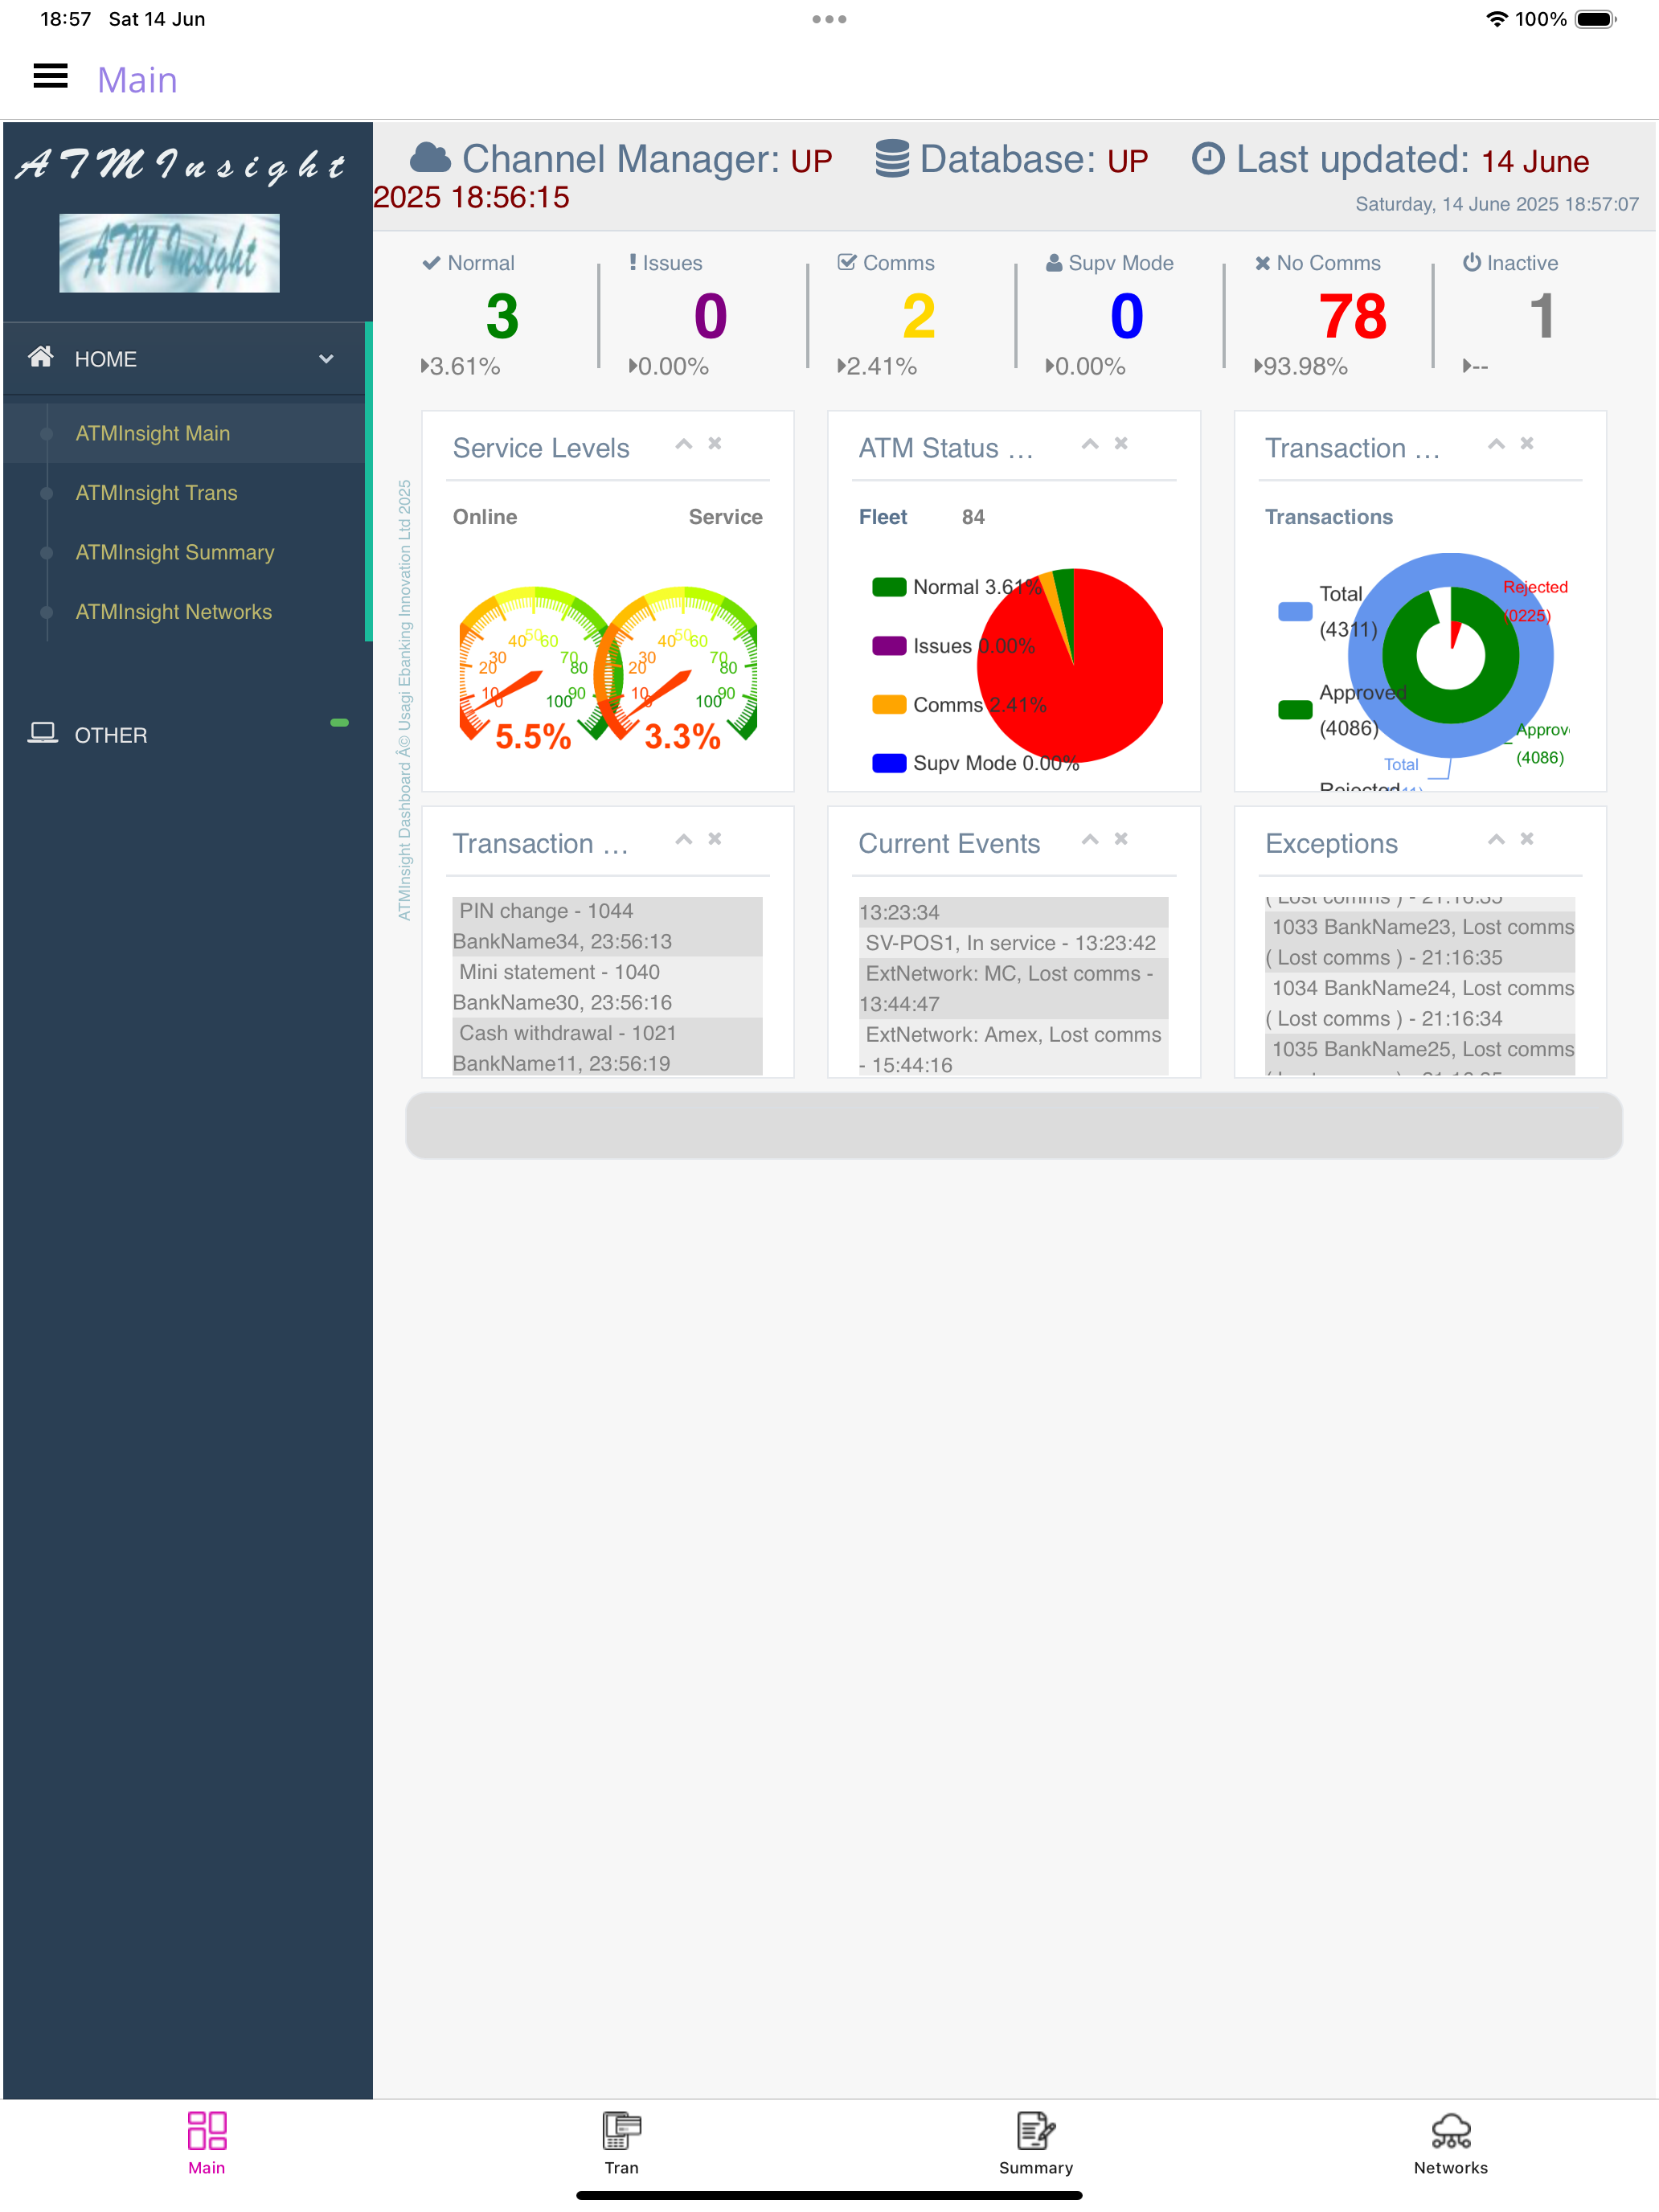Click the ATM Insight logo image
The image size is (1659, 2212).
coord(169,253)
